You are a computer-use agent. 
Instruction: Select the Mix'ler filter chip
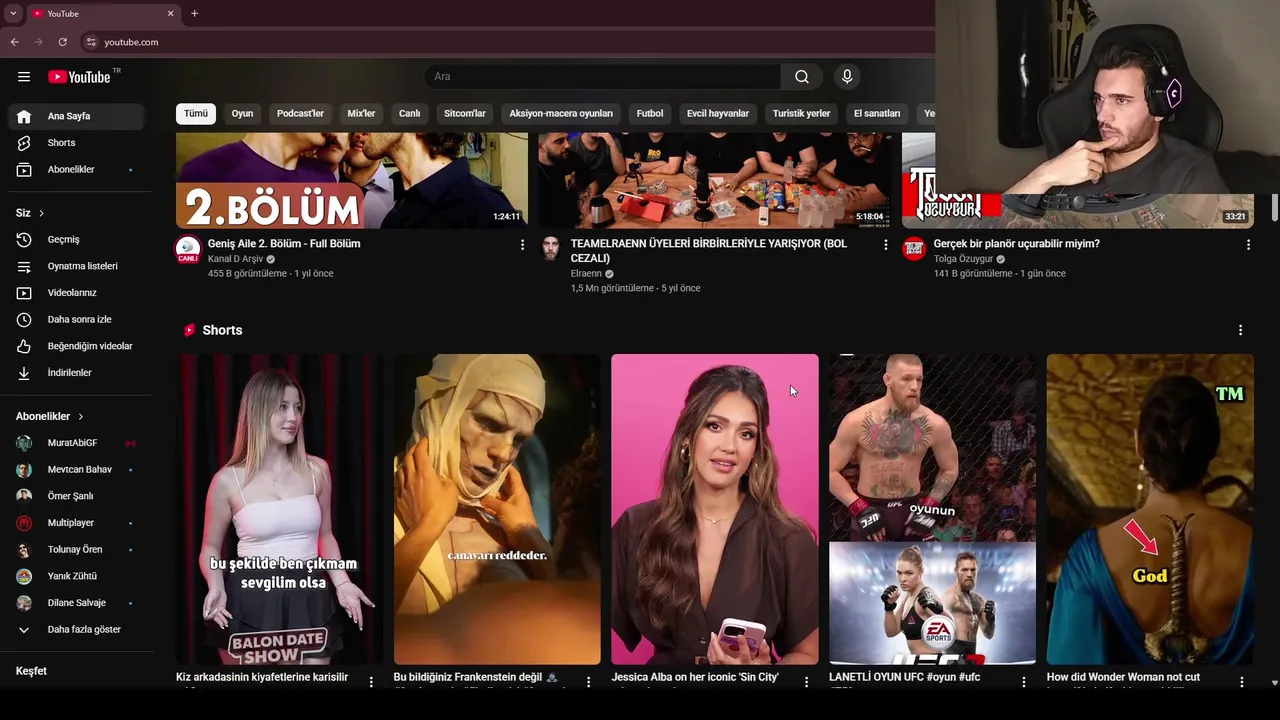(x=361, y=114)
